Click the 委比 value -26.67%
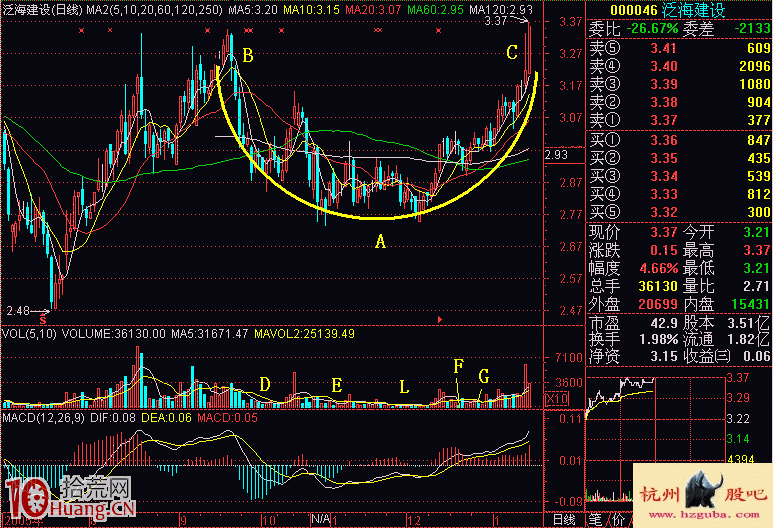773x528 pixels. coord(652,29)
